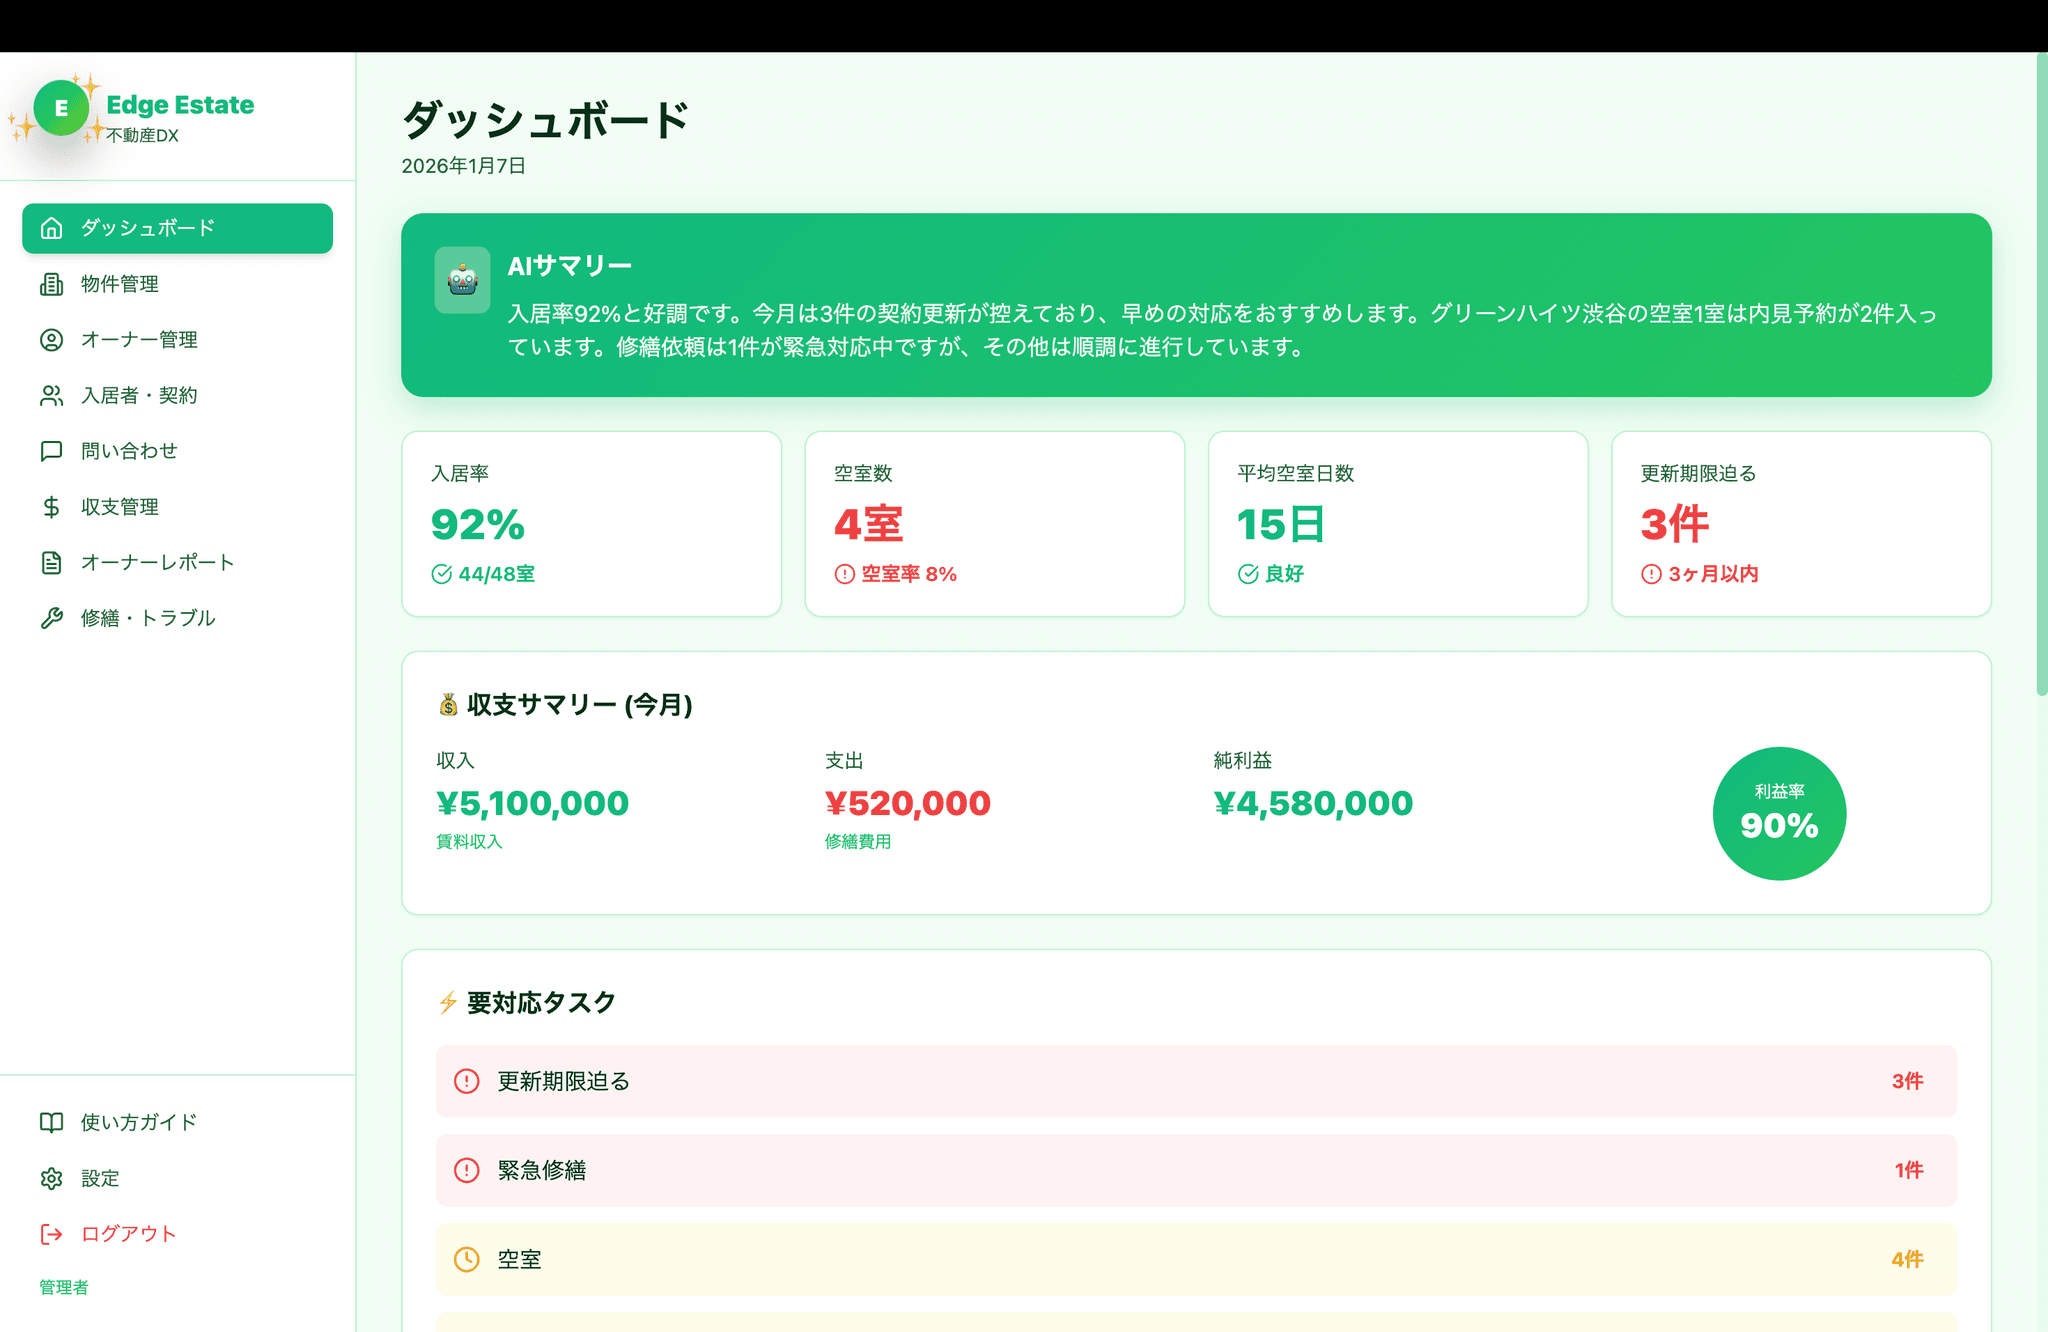2048x1332 pixels.
Task: Click the AI summary robot icon
Action: tap(462, 280)
